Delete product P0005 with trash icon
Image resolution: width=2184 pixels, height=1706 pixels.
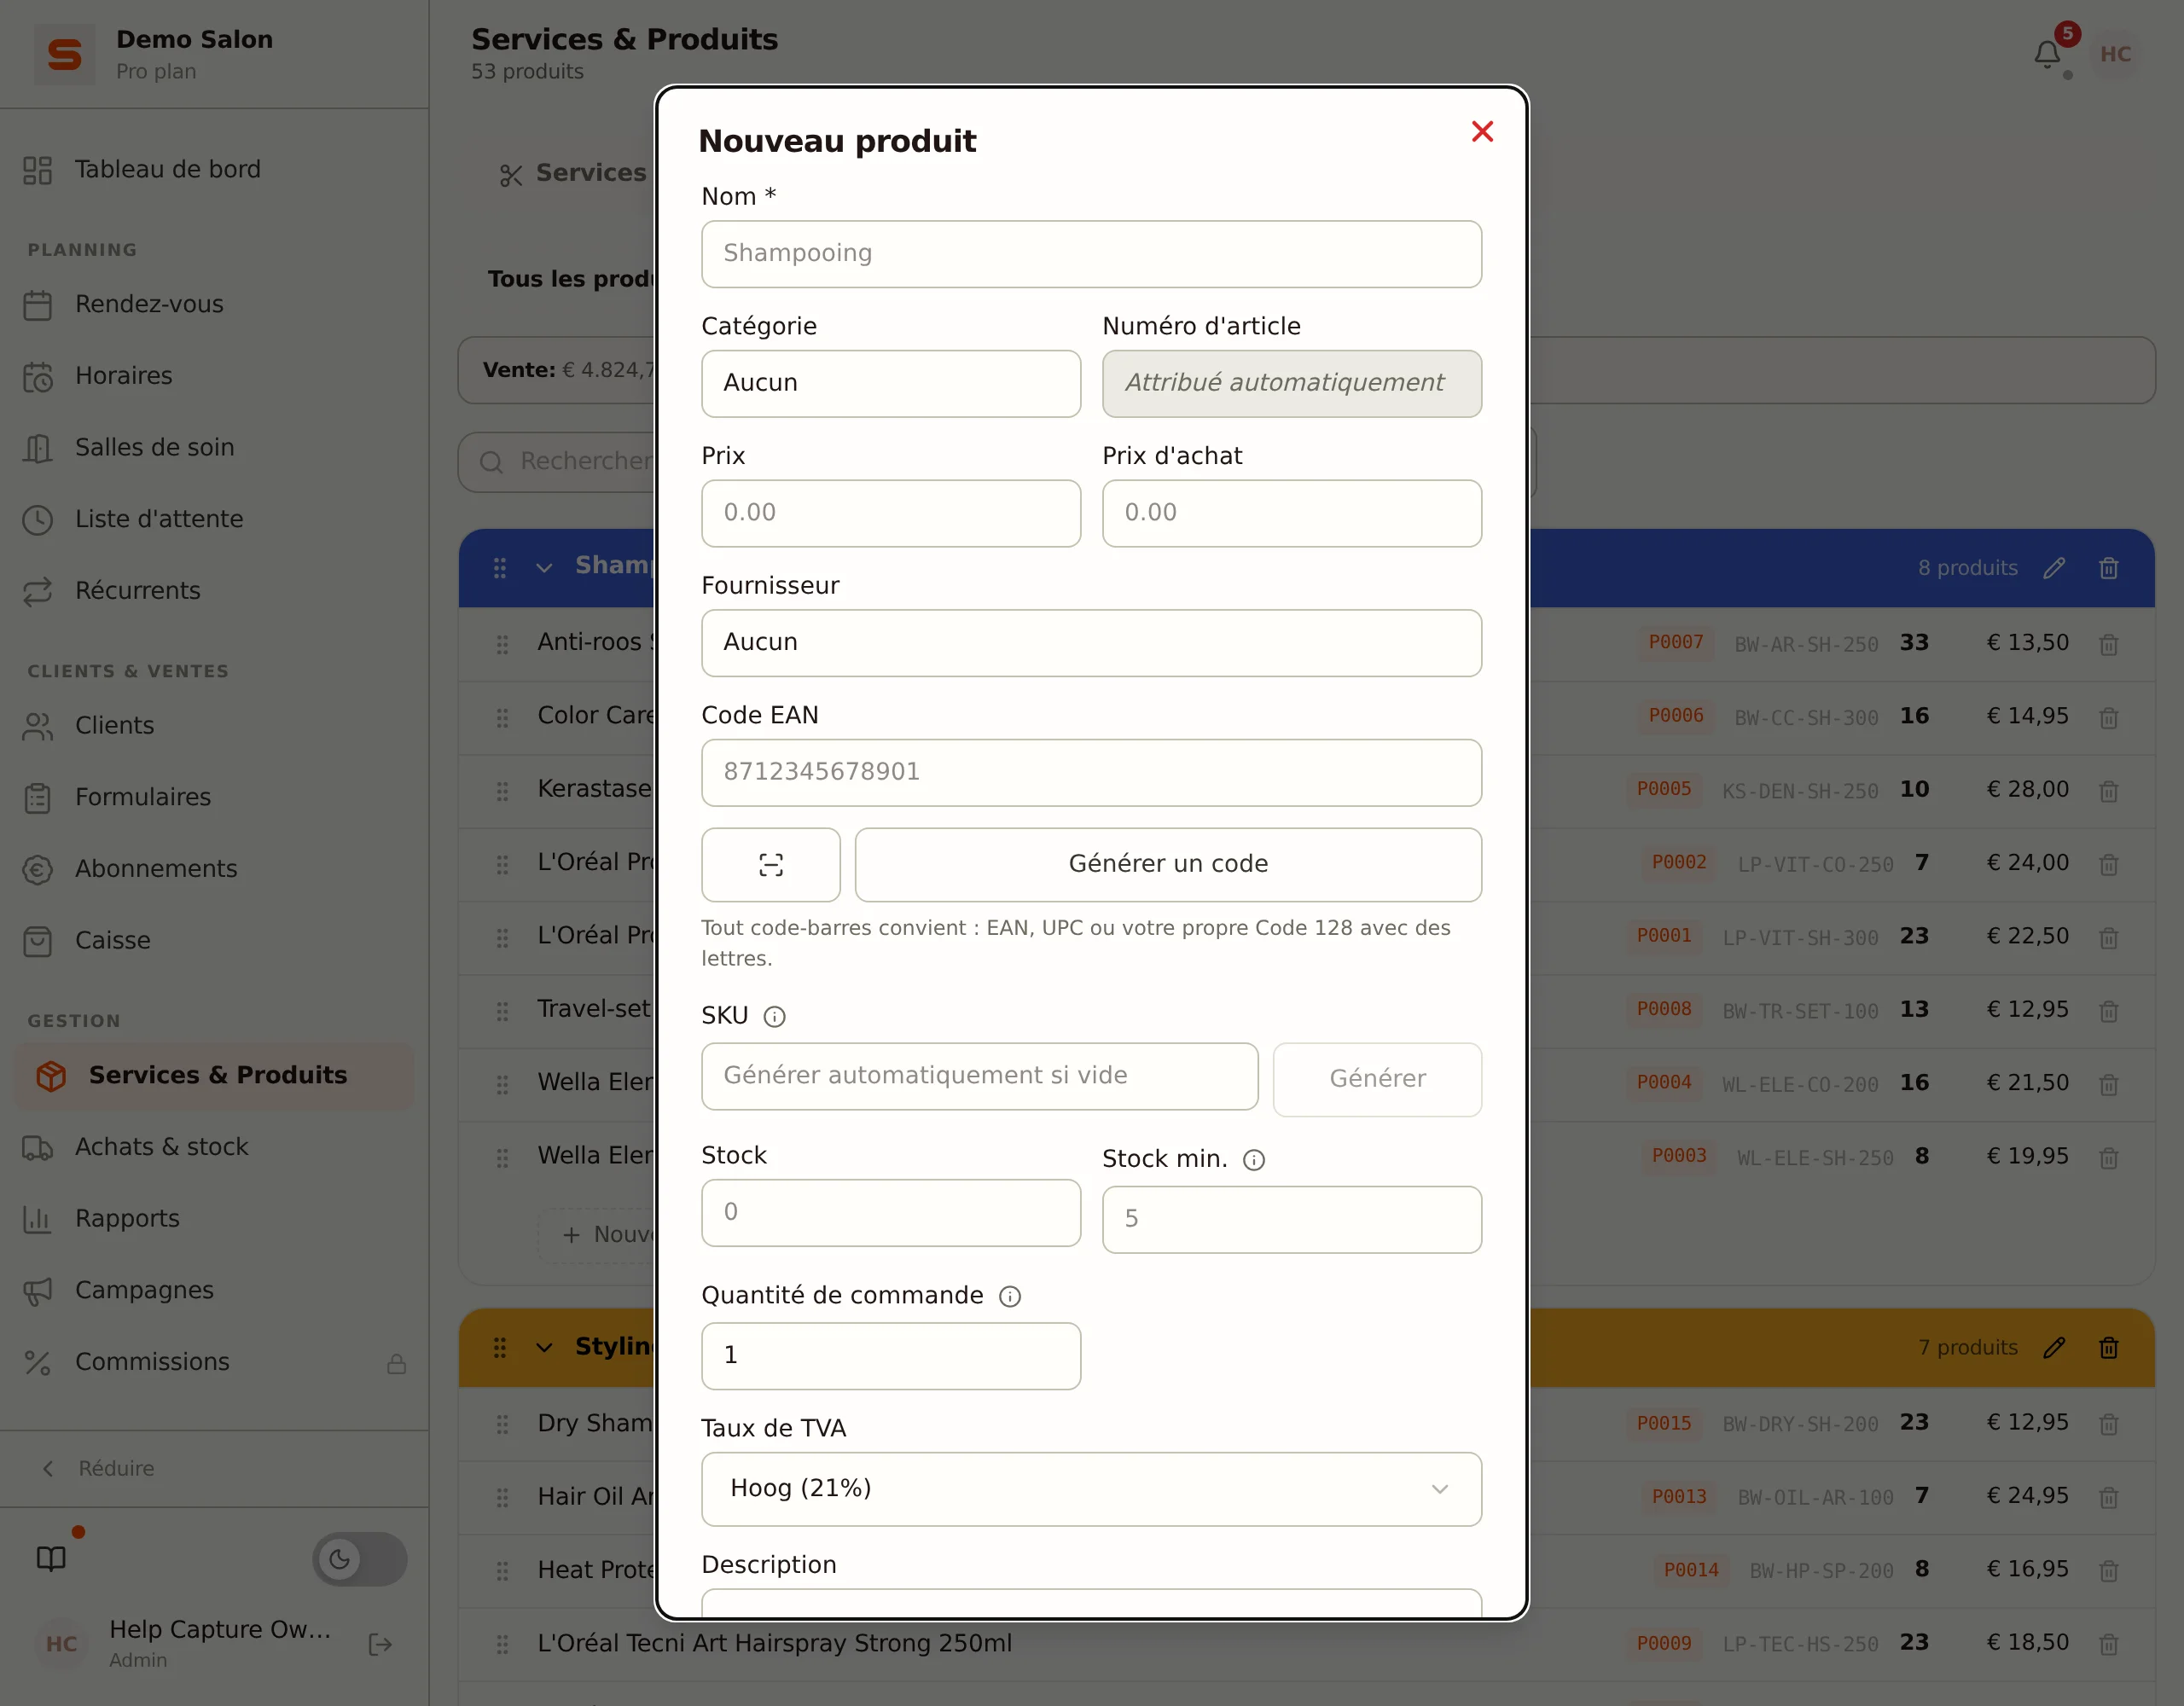(2108, 791)
